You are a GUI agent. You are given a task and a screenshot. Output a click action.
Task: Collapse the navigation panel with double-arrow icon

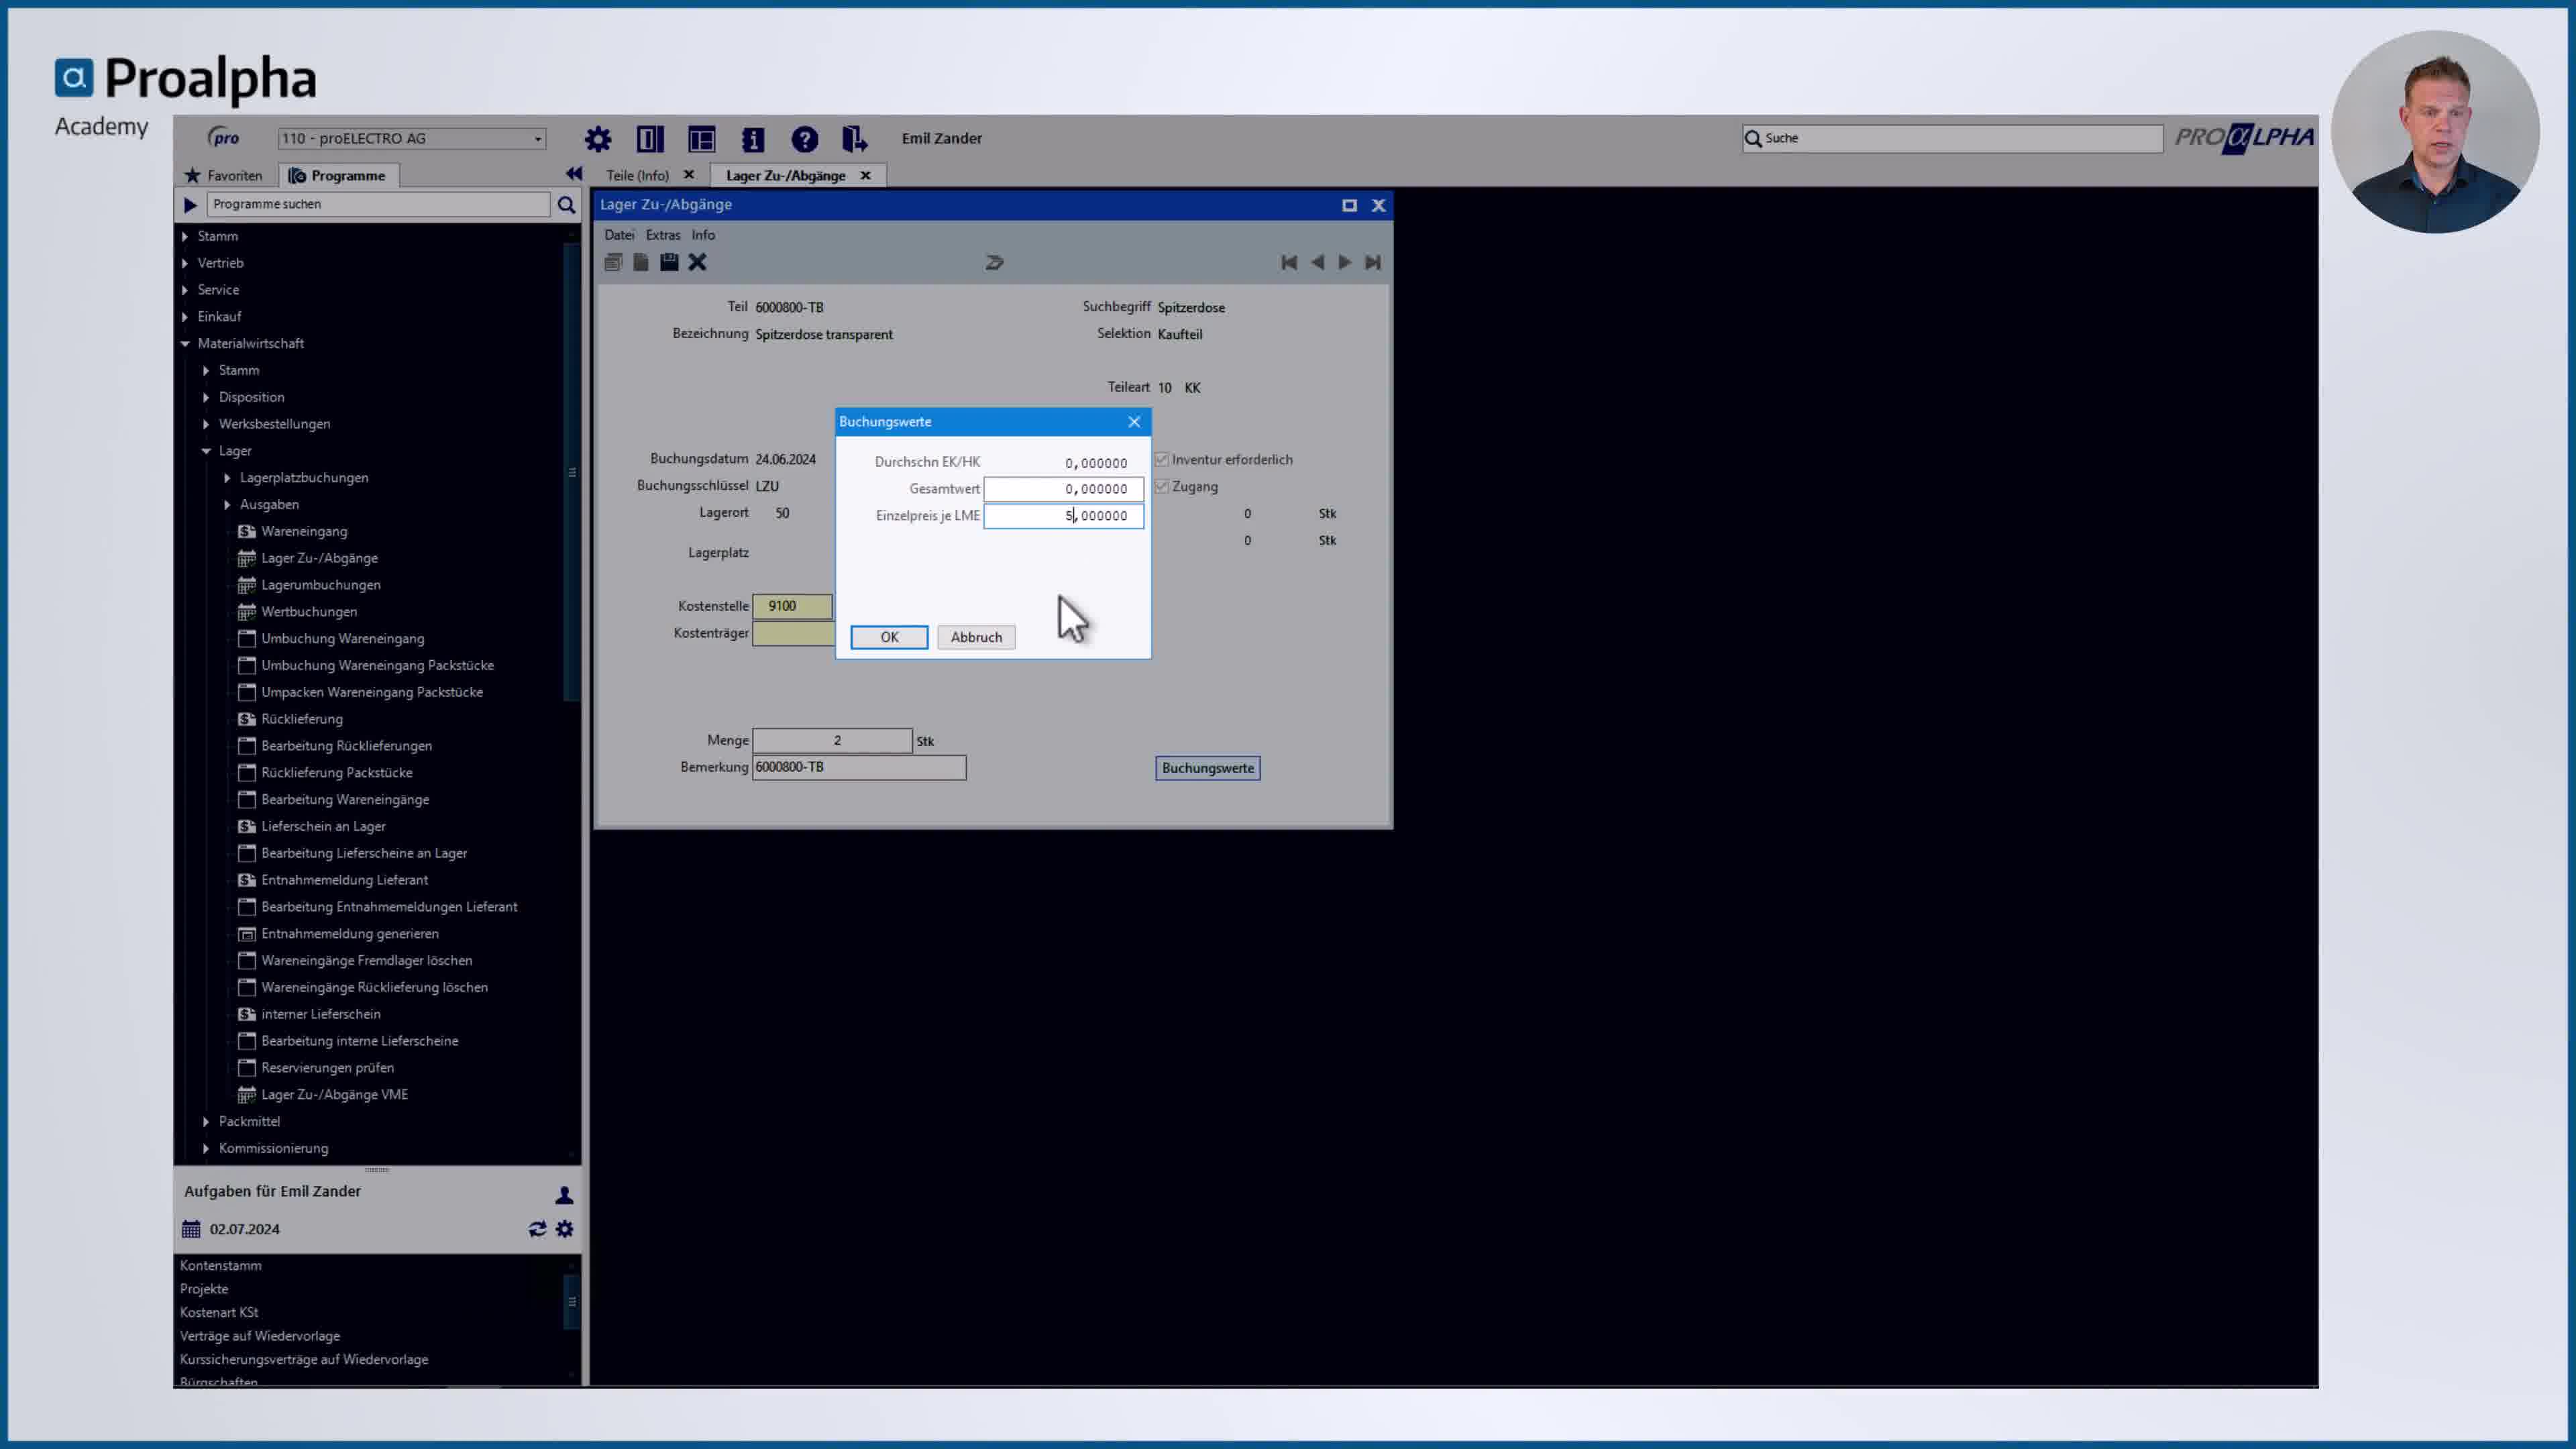[574, 174]
